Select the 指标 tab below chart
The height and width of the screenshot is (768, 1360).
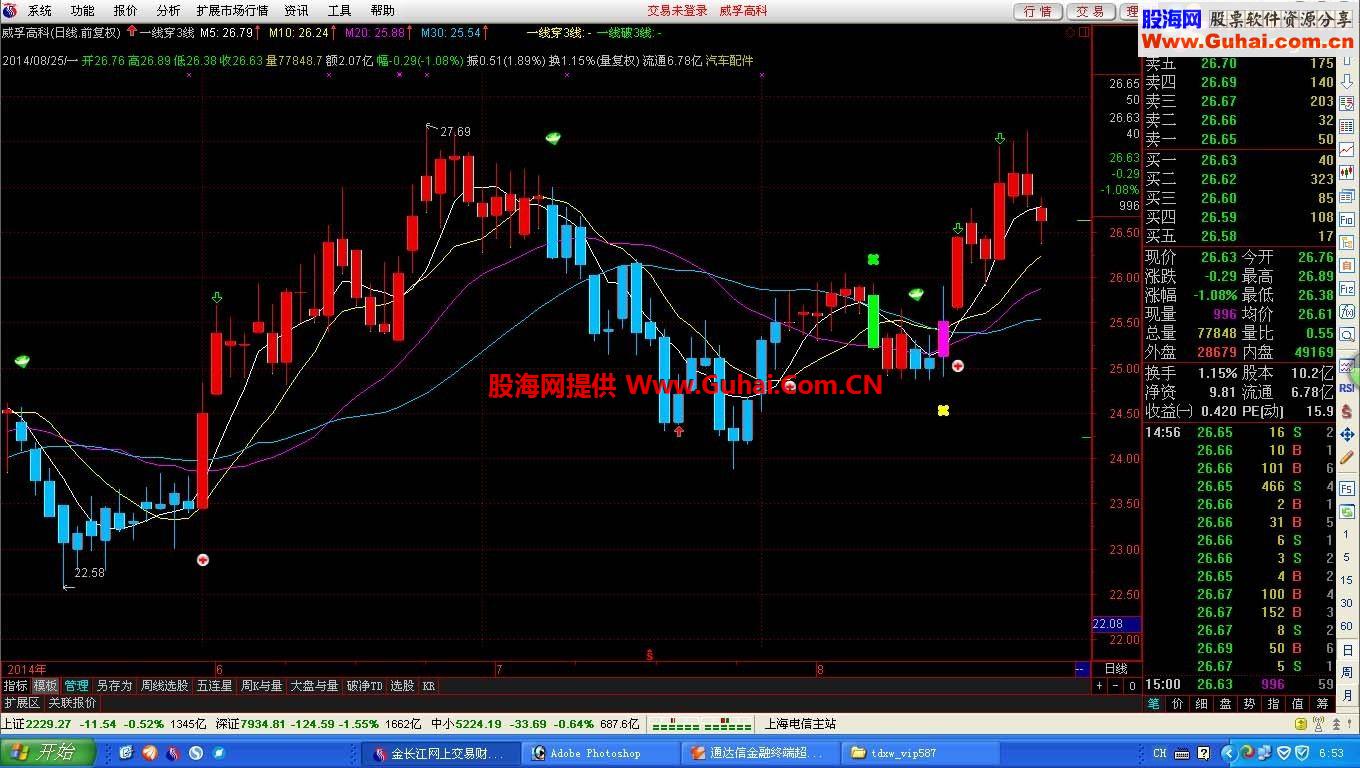pyautogui.click(x=15, y=686)
